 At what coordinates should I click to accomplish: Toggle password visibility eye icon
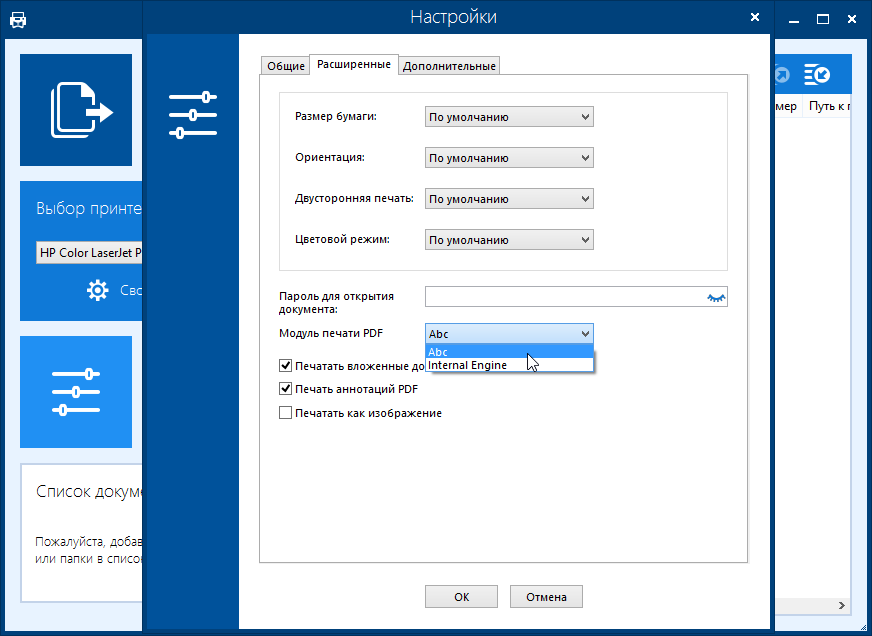[x=716, y=297]
